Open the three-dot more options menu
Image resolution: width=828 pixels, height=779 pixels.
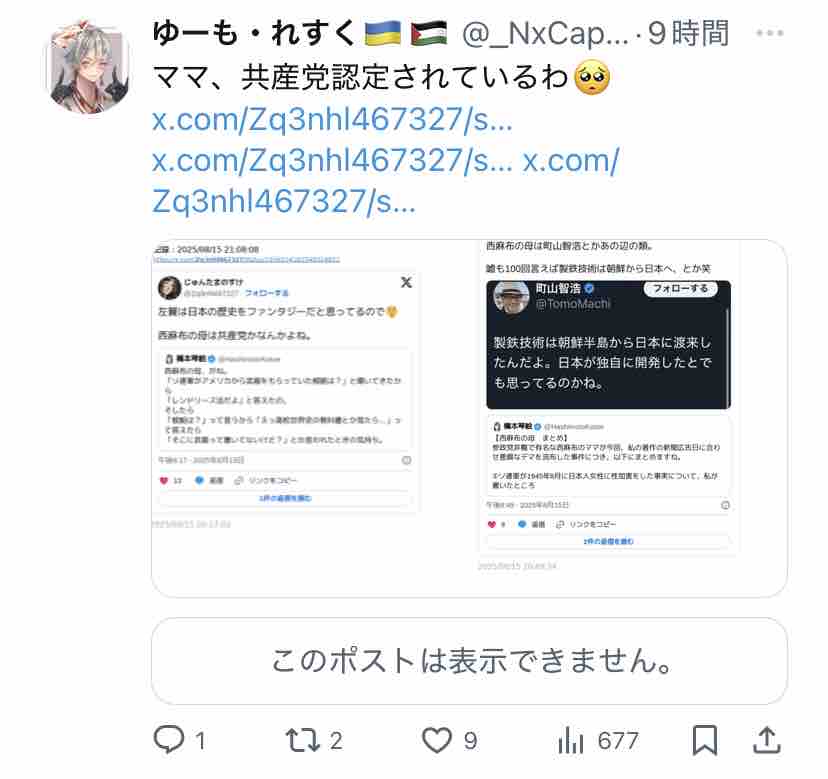point(770,33)
